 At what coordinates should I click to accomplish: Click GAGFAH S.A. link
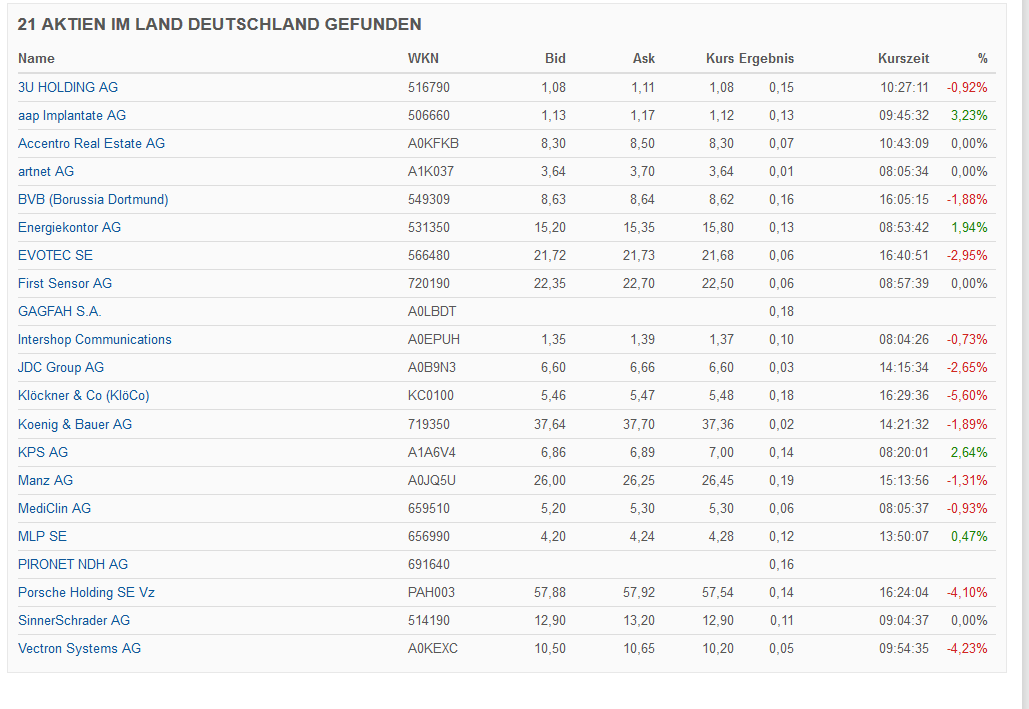[60, 311]
